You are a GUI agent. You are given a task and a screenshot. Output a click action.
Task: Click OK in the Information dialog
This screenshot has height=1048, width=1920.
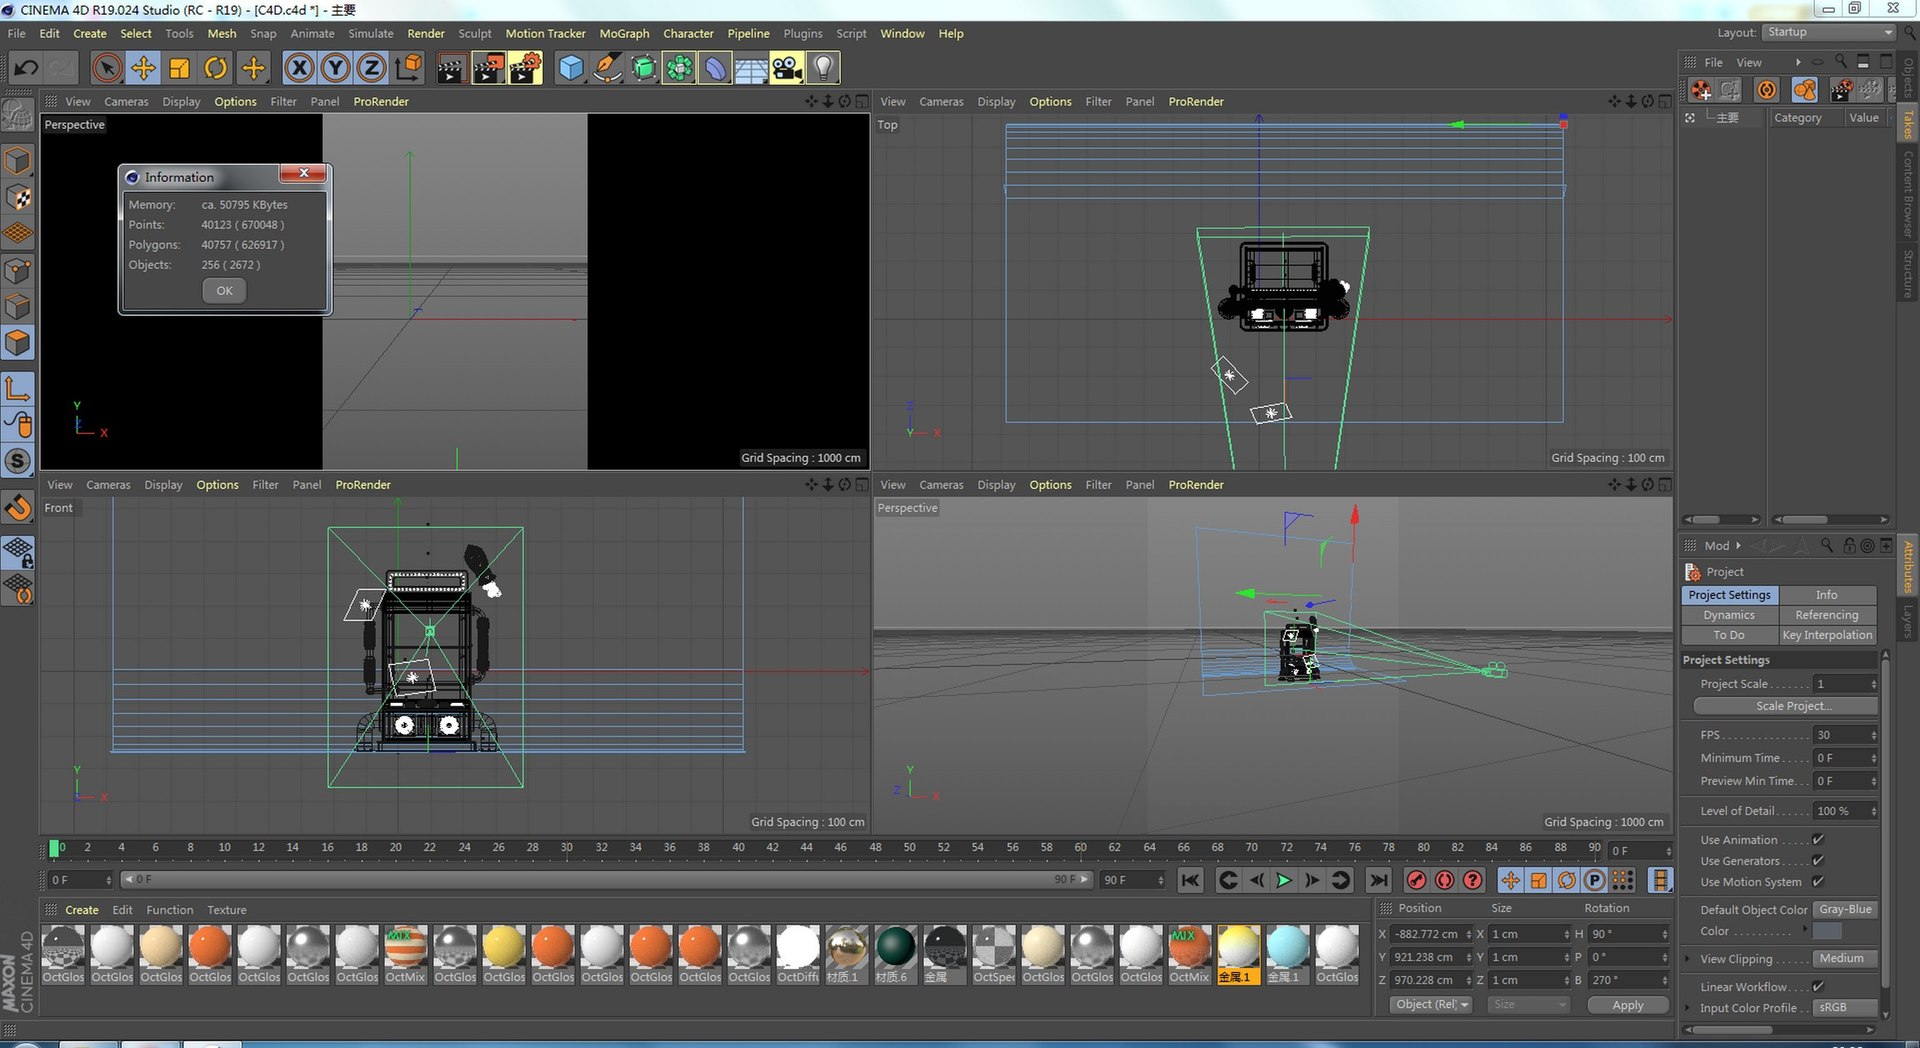tap(224, 291)
